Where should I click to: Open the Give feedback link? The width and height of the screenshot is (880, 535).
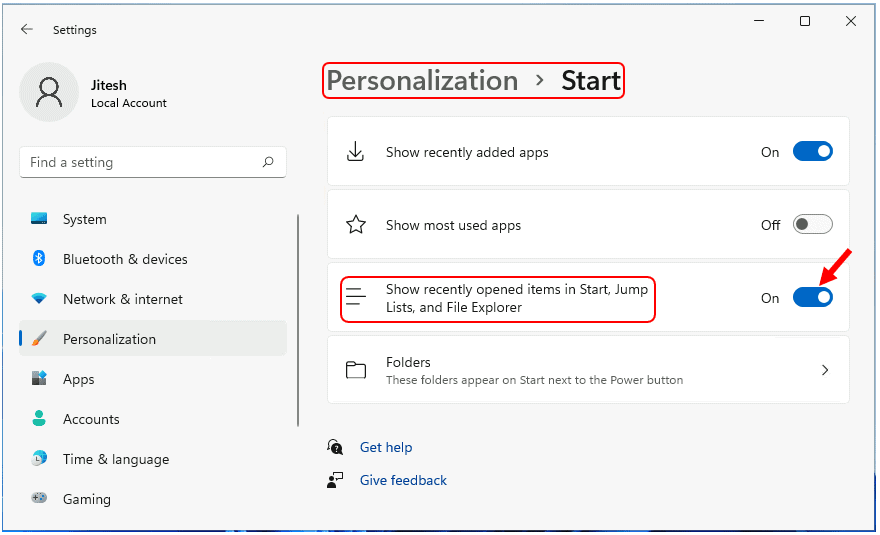tap(403, 480)
